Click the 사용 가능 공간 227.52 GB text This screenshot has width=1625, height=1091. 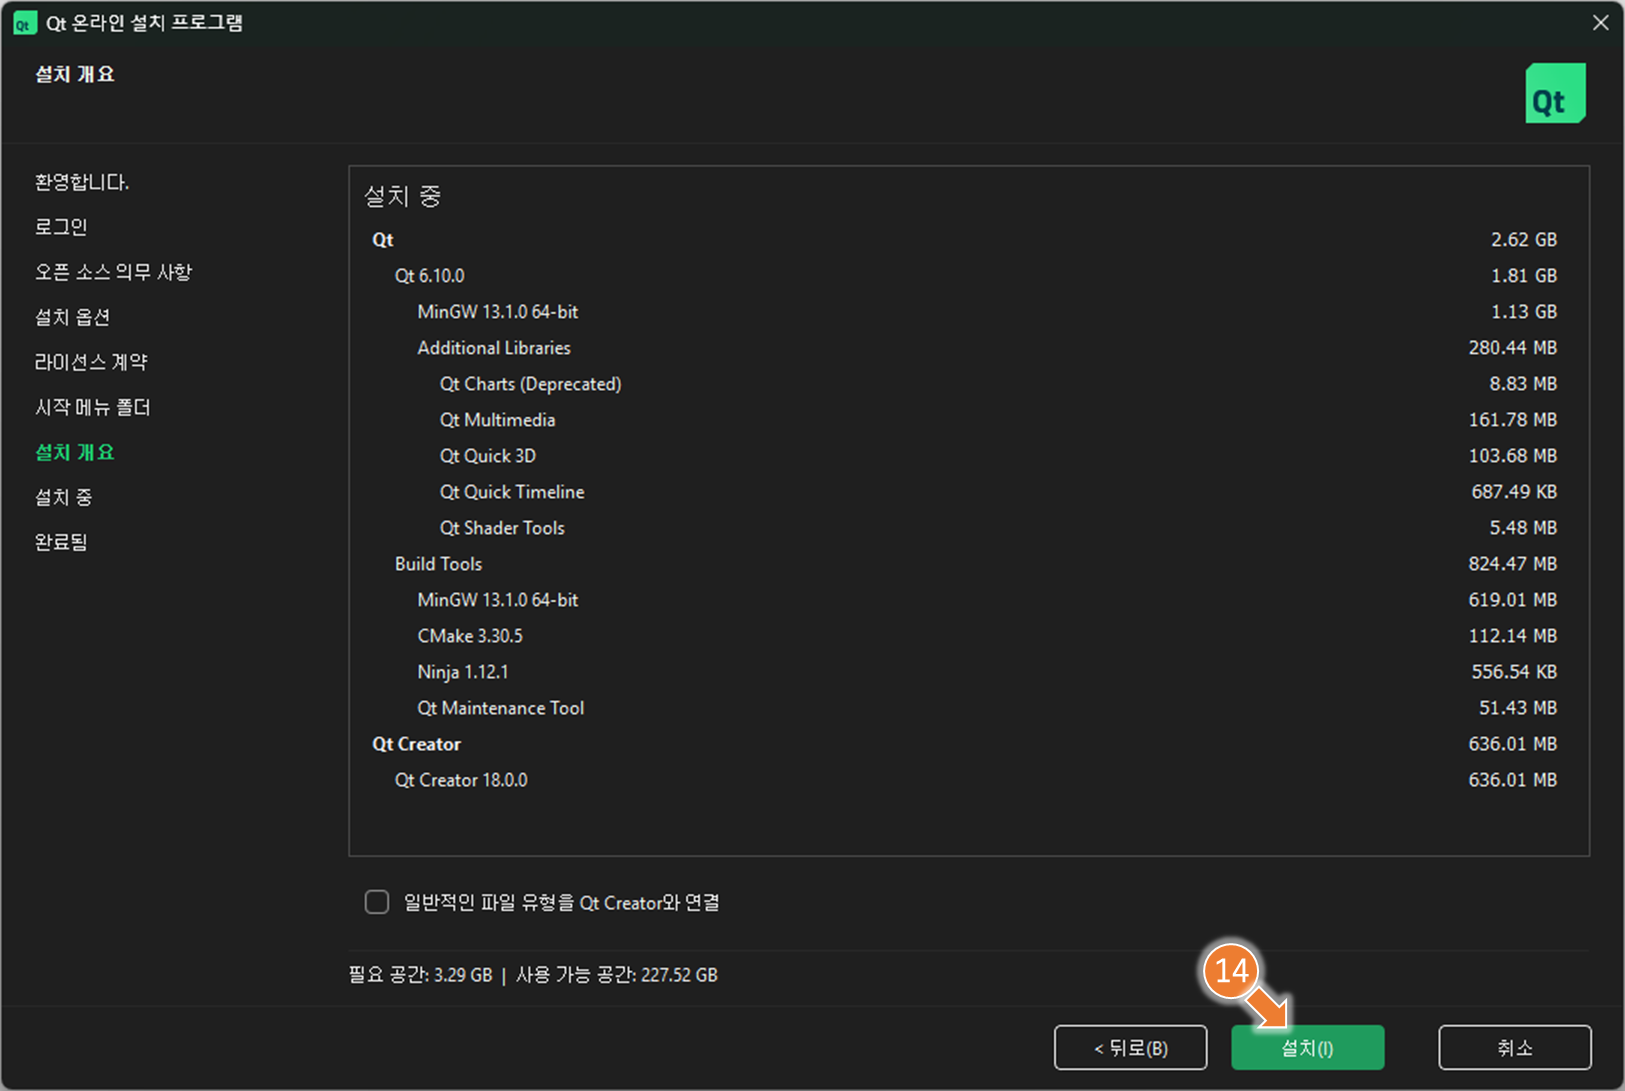[x=617, y=974]
